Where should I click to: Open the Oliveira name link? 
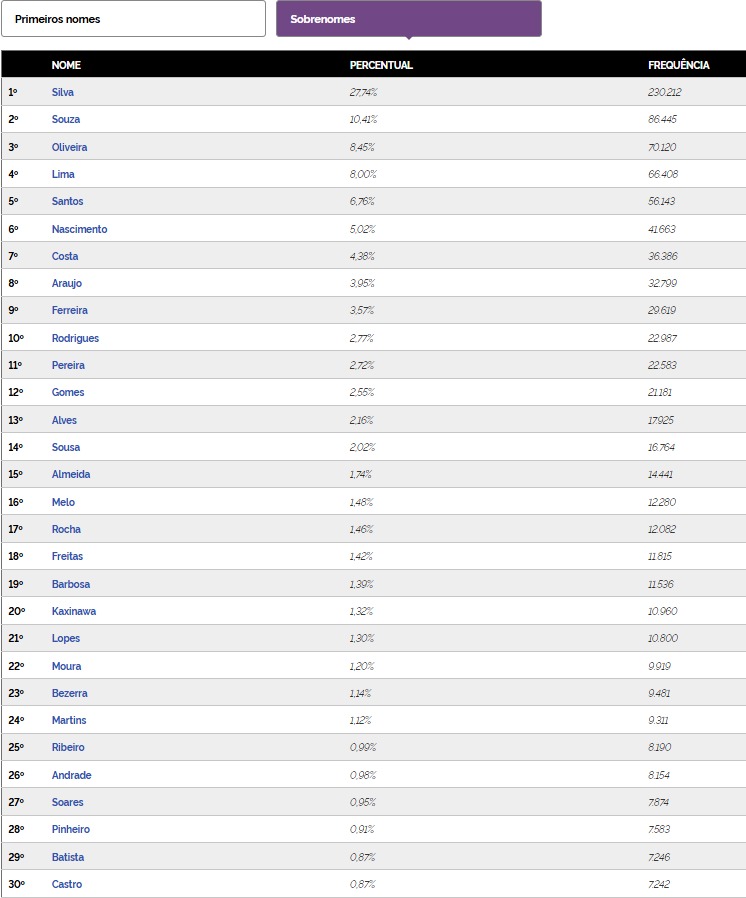[70, 147]
